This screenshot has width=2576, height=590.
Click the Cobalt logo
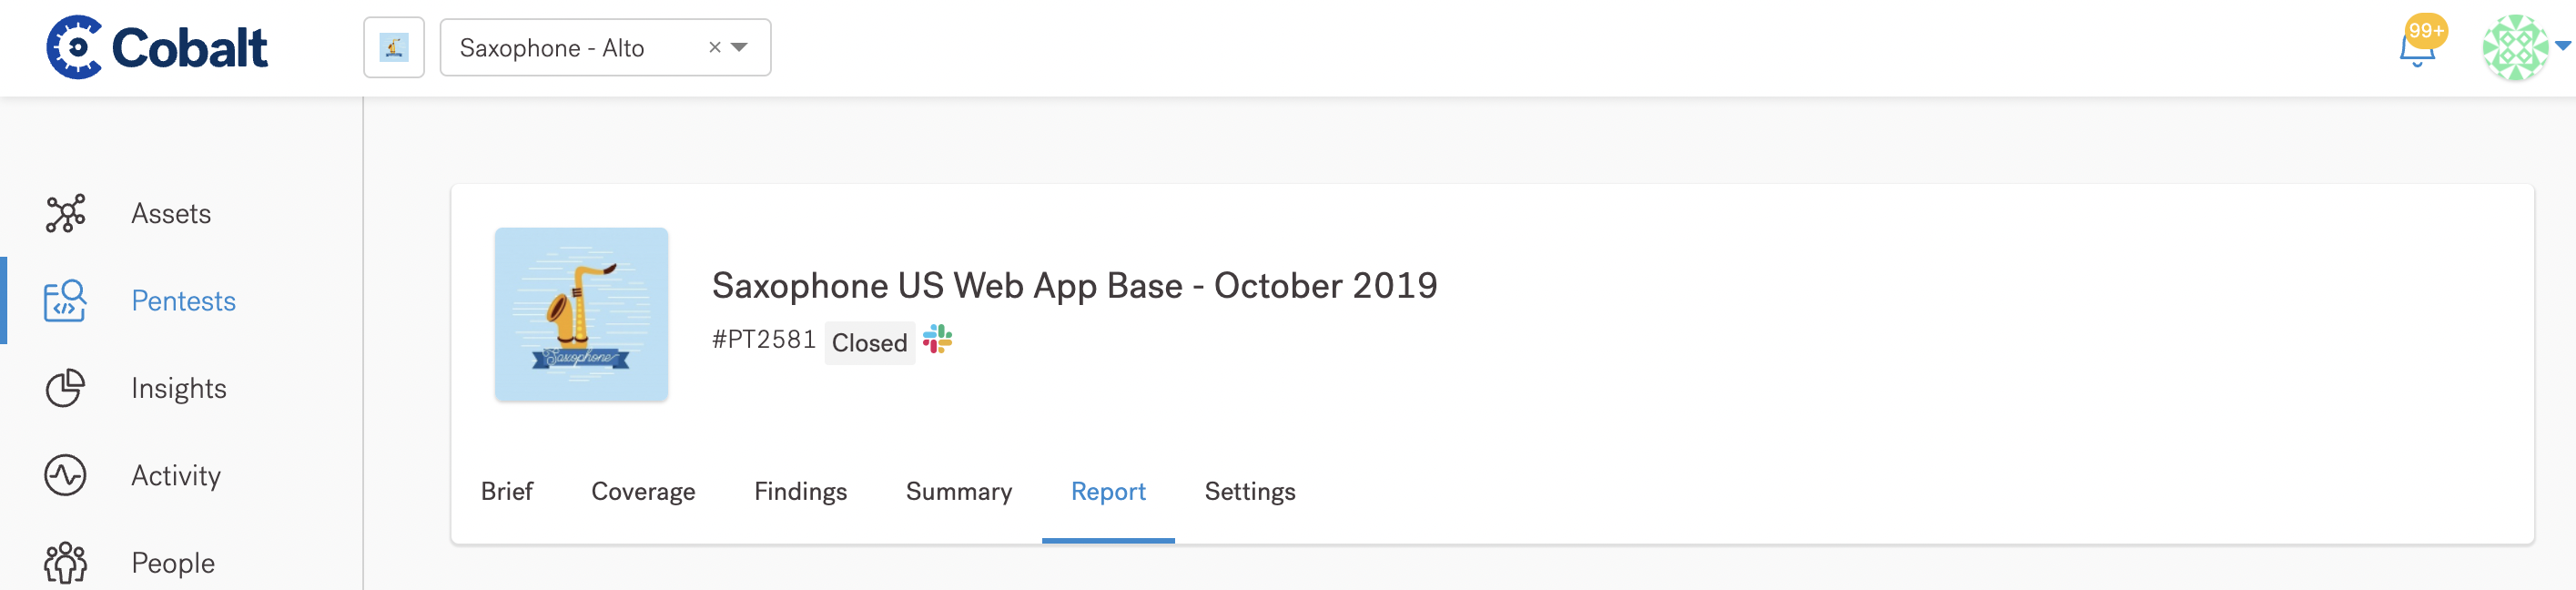pos(157,47)
